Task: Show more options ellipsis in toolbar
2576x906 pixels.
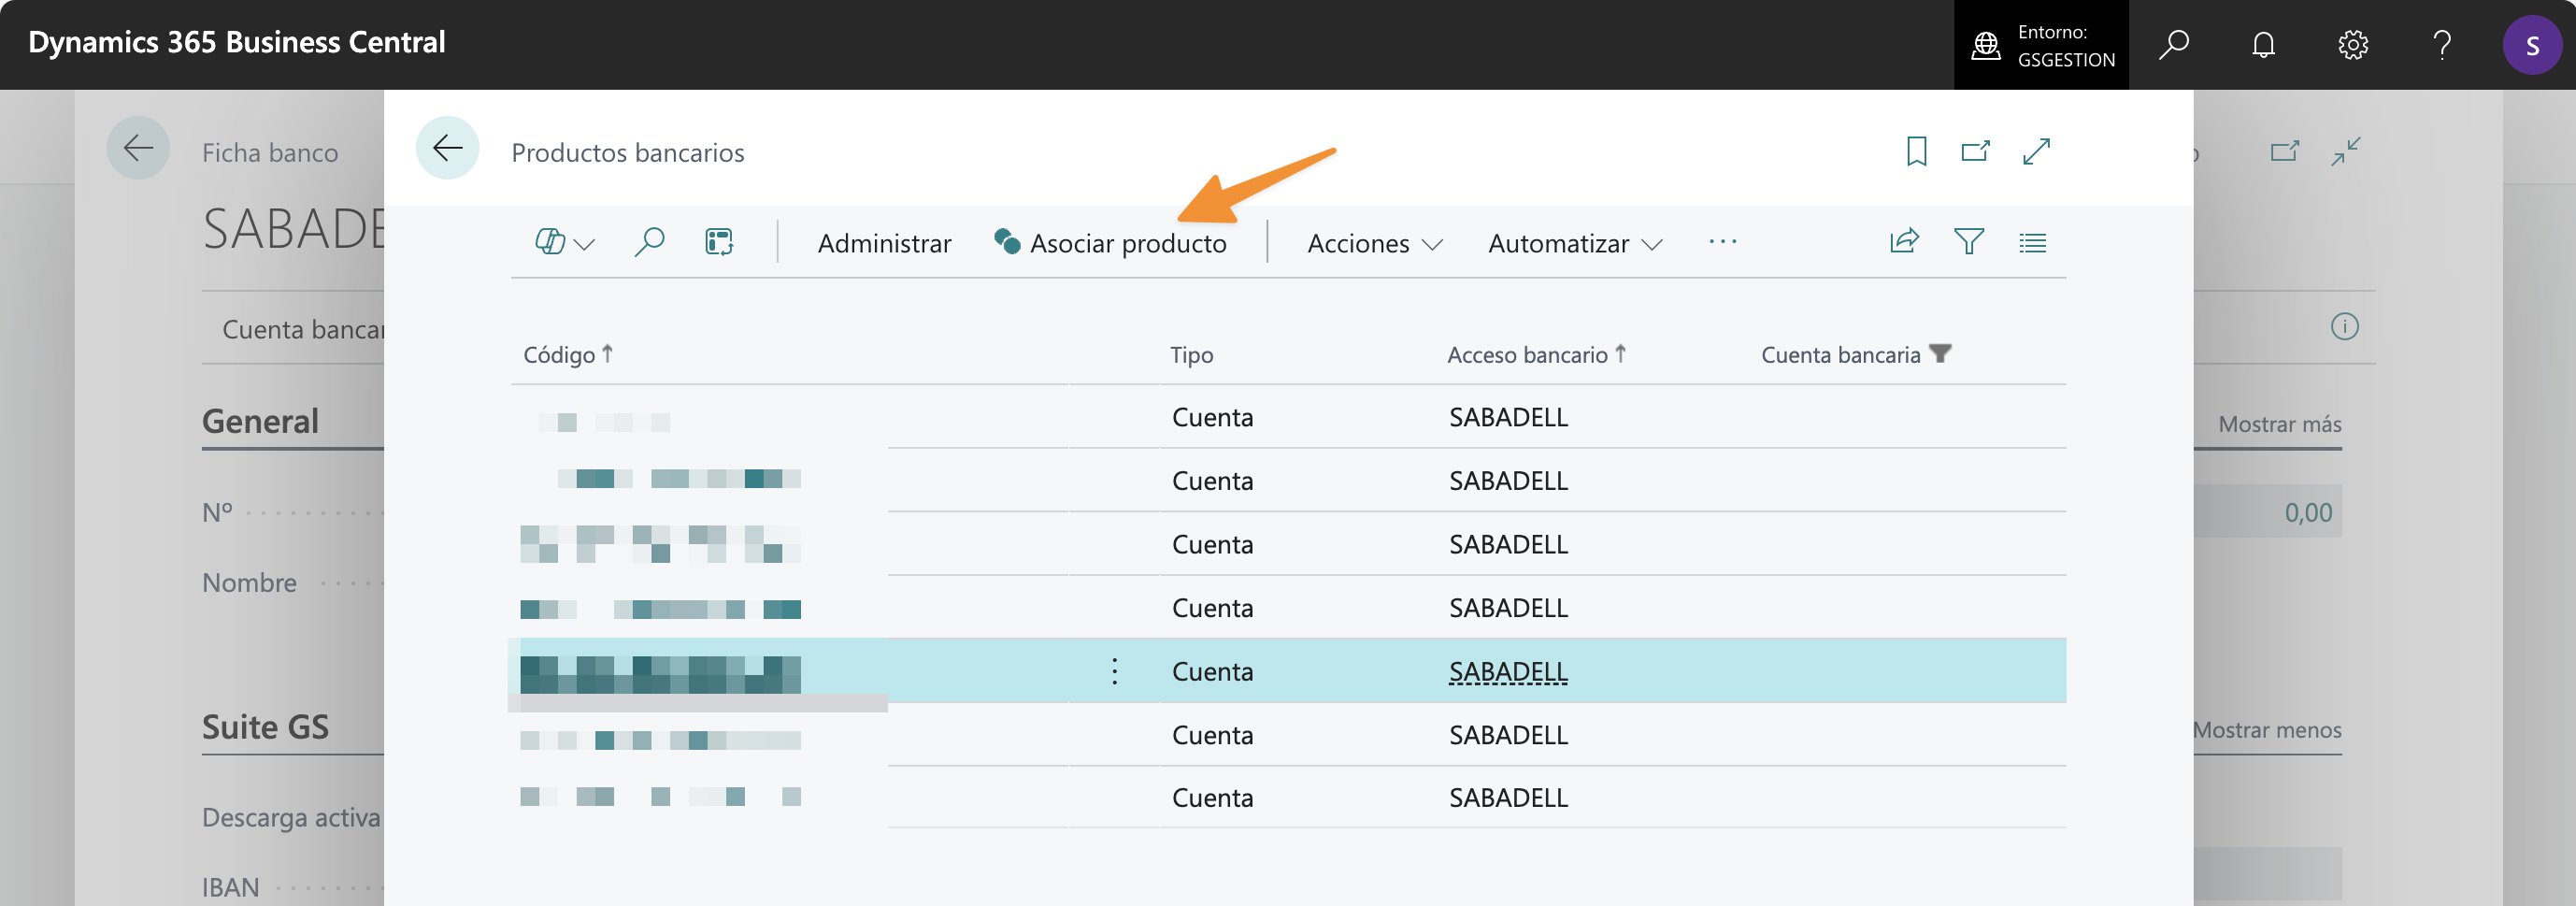Action: (x=1722, y=242)
